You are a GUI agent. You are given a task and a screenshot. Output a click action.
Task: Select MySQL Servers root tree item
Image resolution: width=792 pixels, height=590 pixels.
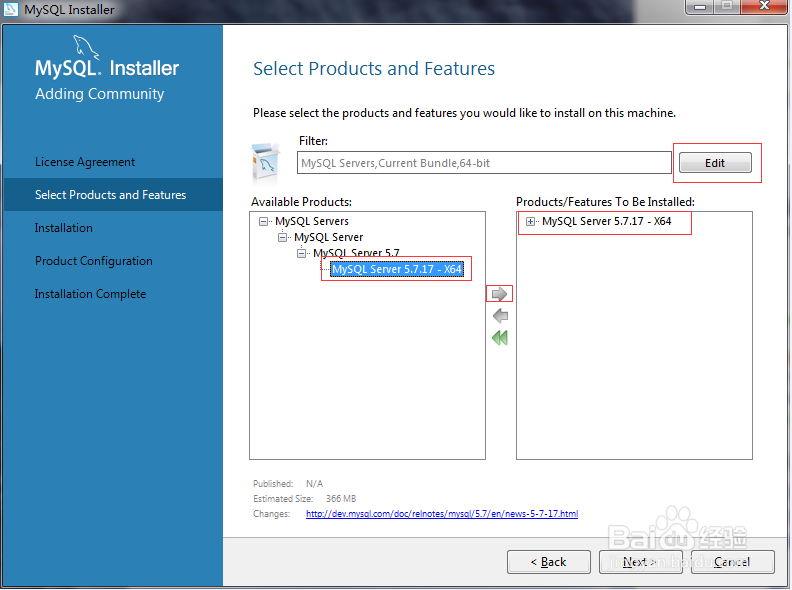312,221
